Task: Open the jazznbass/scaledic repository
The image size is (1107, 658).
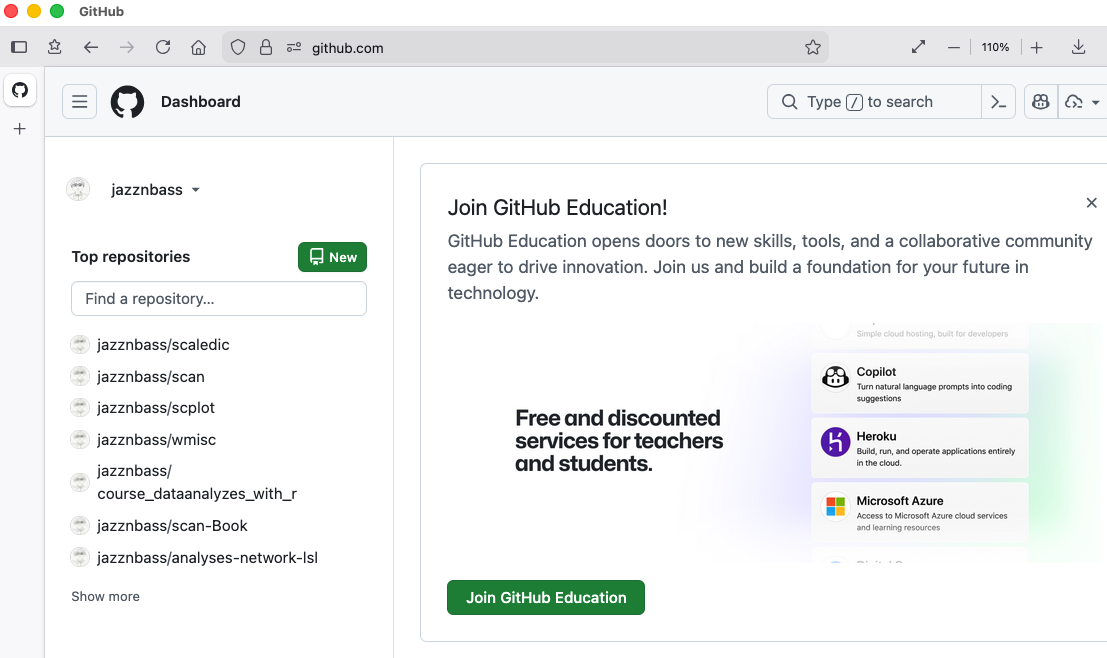Action: tap(163, 345)
